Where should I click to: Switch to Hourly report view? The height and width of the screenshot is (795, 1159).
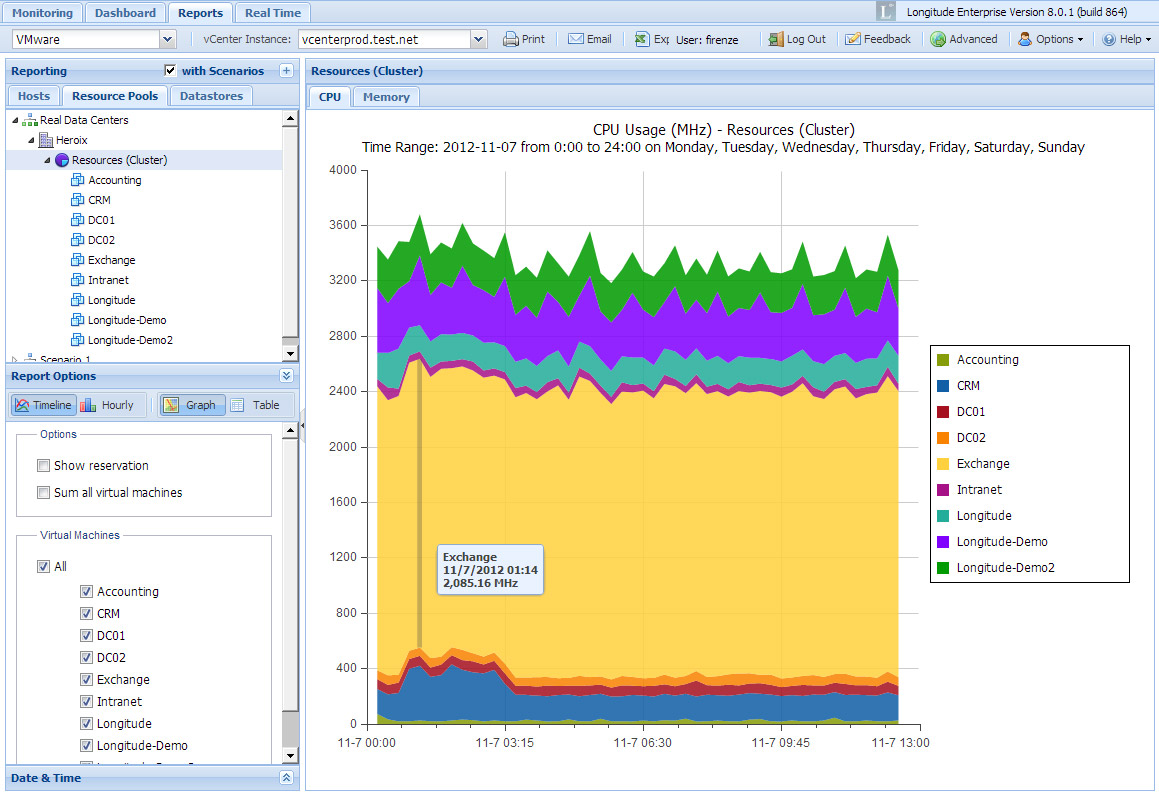106,405
